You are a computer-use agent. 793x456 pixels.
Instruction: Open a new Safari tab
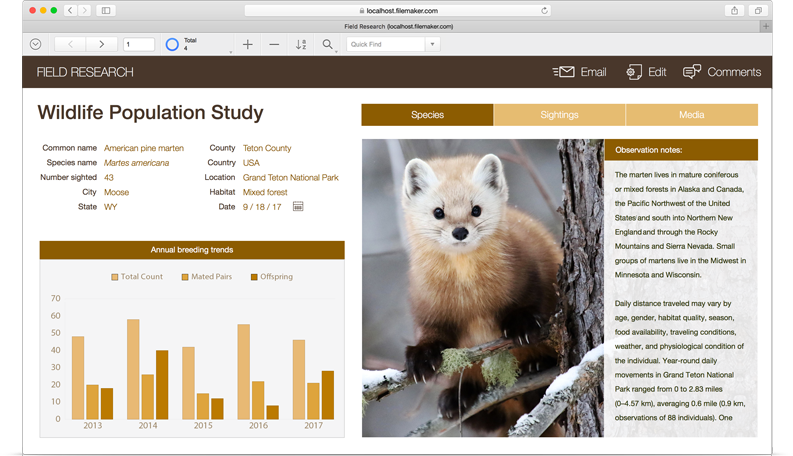point(766,26)
